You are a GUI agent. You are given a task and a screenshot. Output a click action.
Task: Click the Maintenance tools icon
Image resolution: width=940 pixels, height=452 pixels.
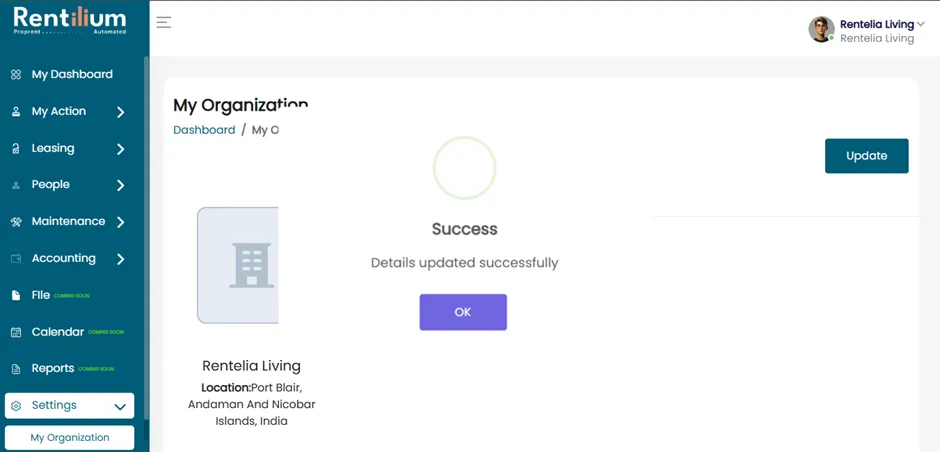click(x=16, y=222)
